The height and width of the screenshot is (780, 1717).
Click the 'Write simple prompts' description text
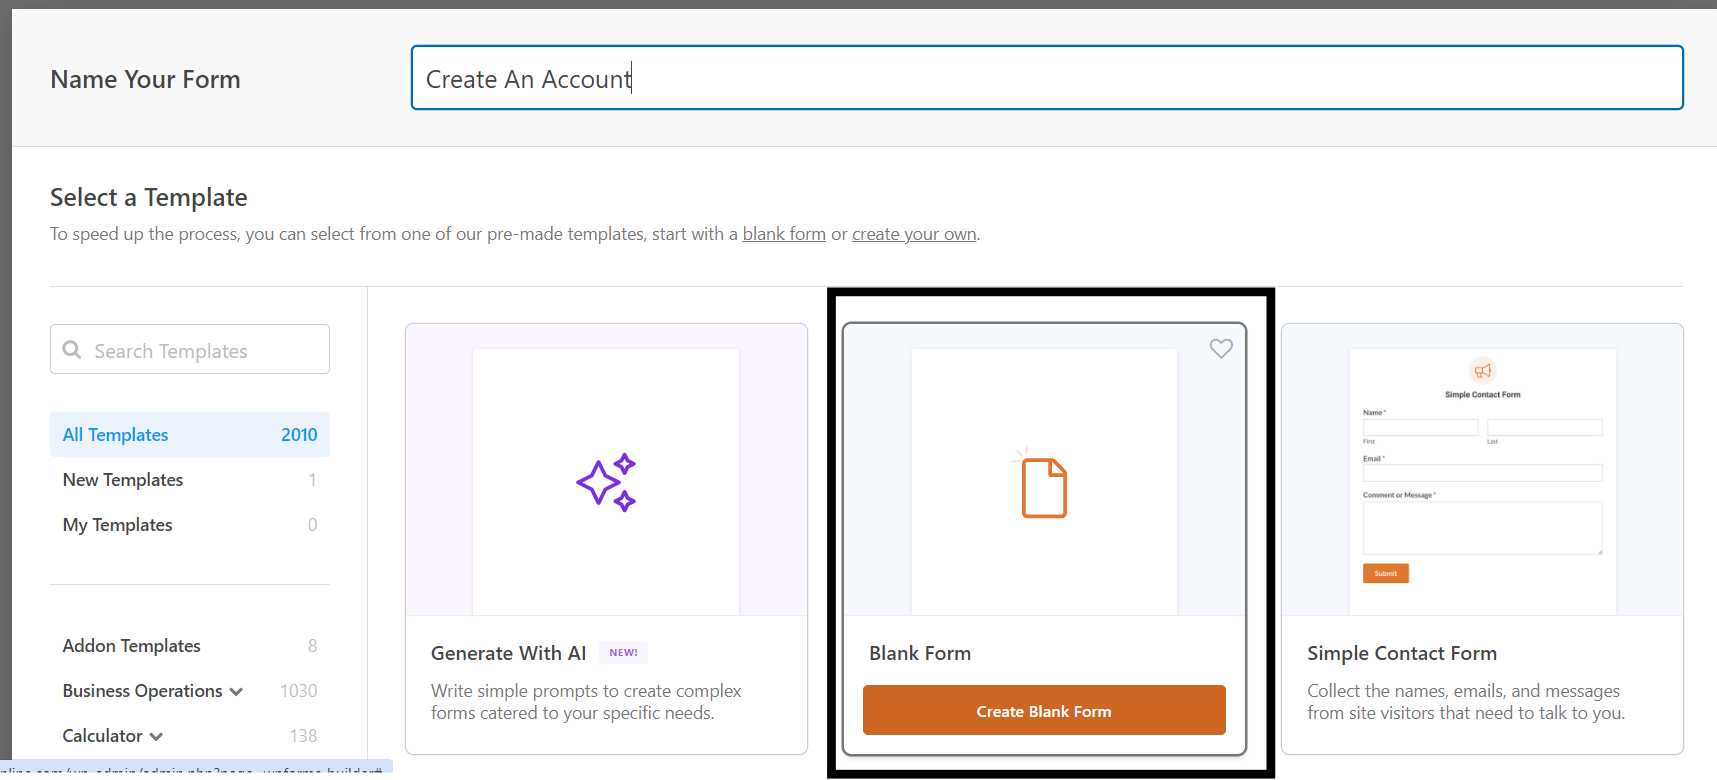tap(586, 702)
